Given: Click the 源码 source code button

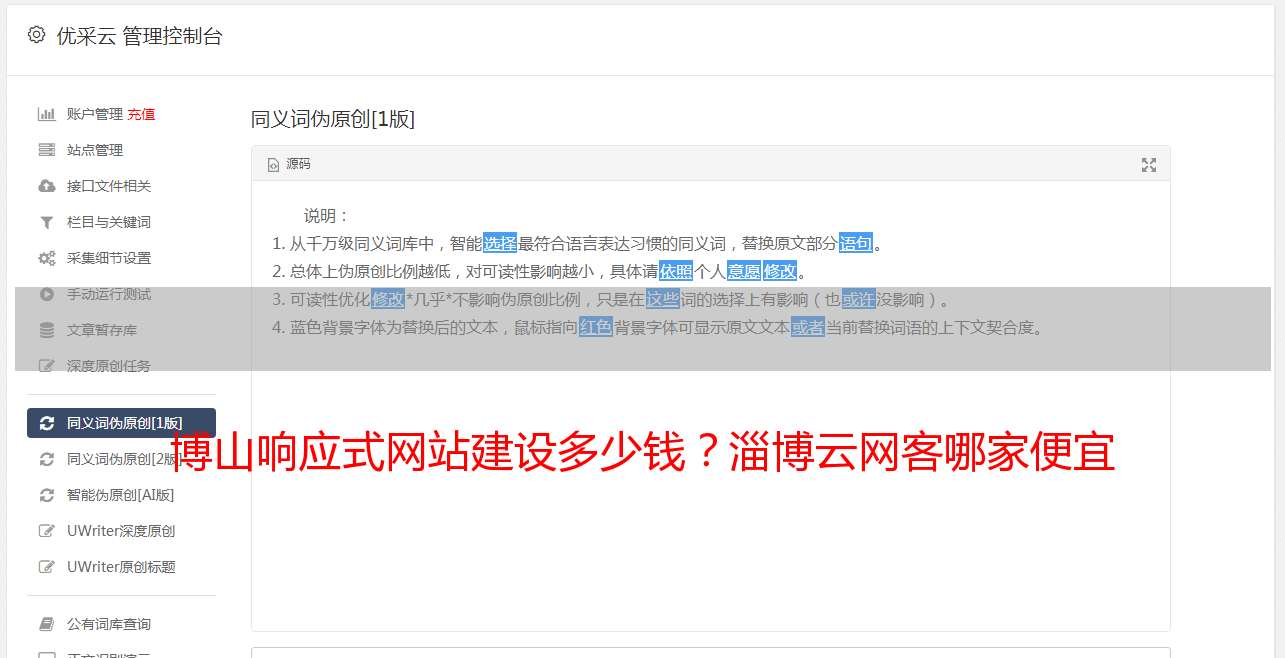Looking at the screenshot, I should [x=289, y=164].
